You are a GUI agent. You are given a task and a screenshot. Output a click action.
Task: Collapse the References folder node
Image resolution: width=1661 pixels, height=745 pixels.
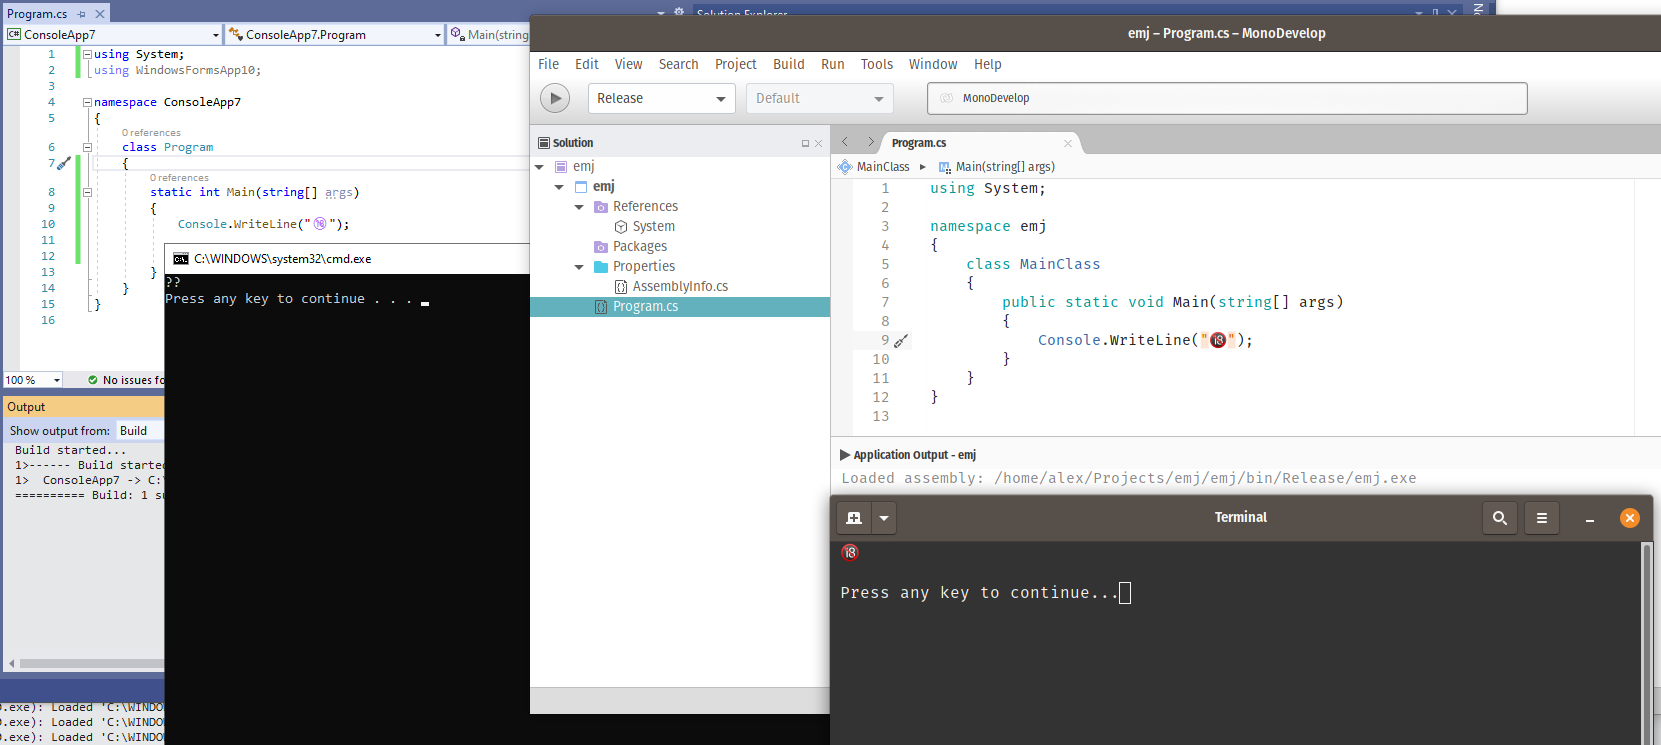coord(579,207)
